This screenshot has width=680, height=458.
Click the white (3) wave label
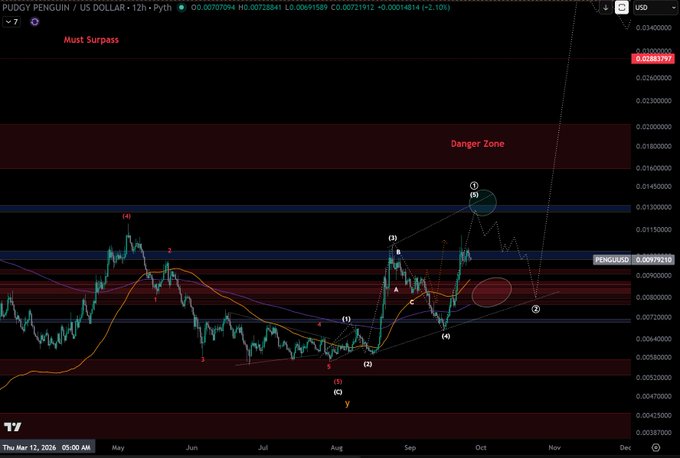(x=392, y=238)
